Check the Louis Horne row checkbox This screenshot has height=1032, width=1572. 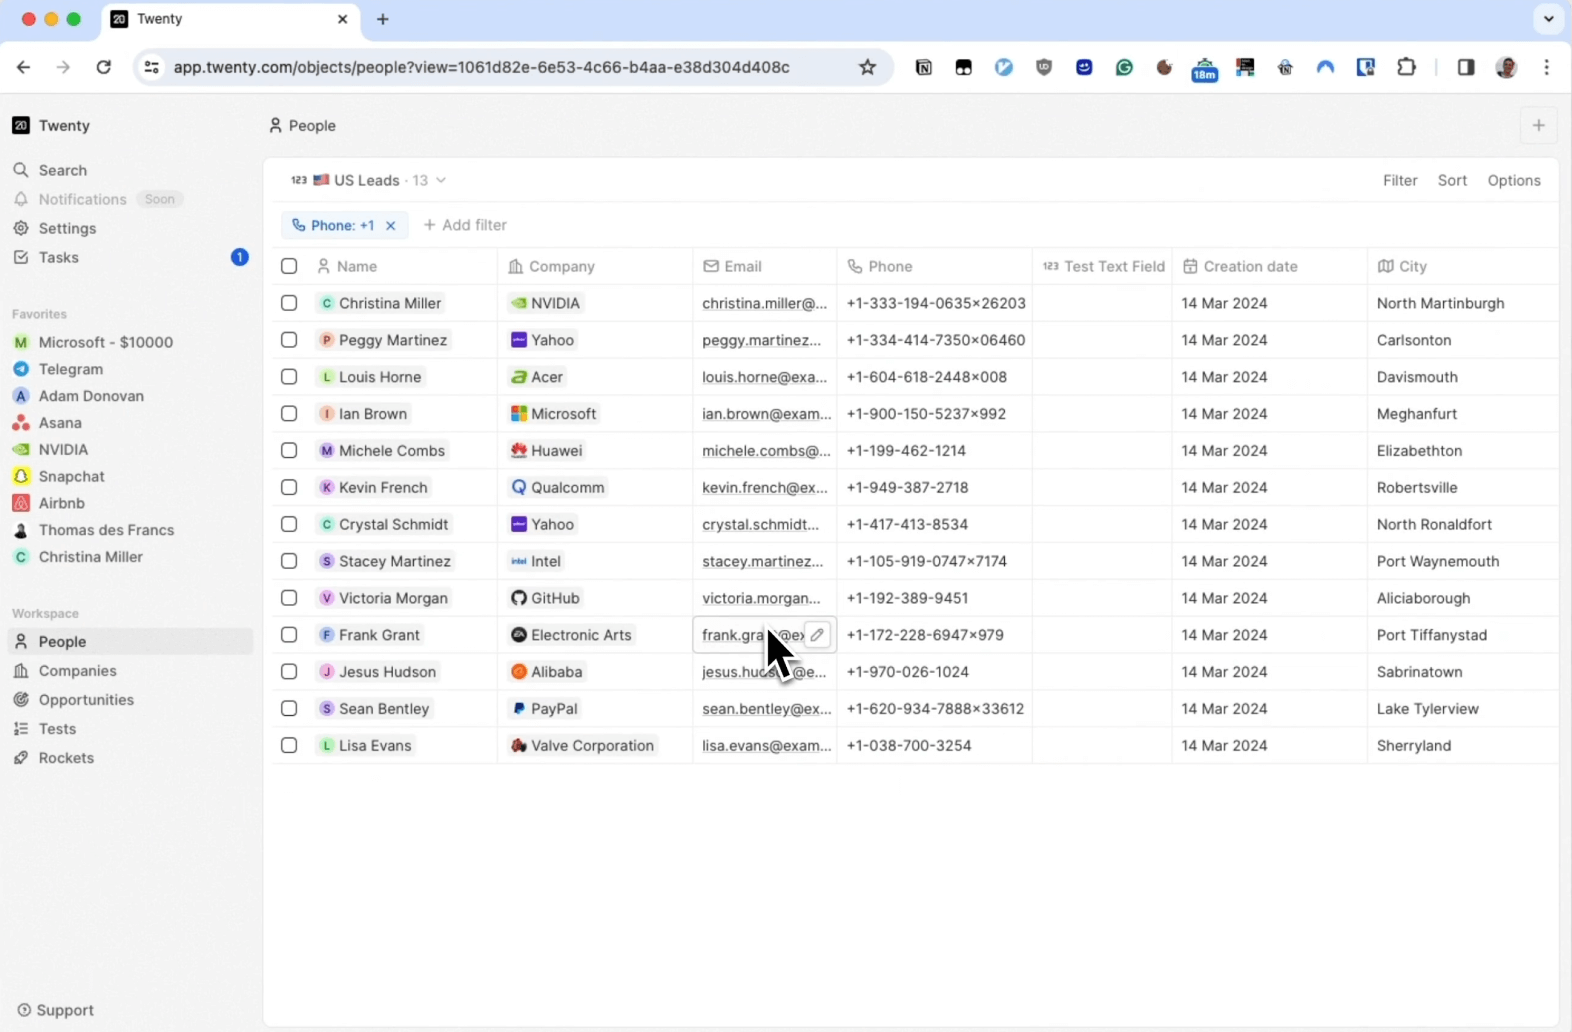[289, 377]
